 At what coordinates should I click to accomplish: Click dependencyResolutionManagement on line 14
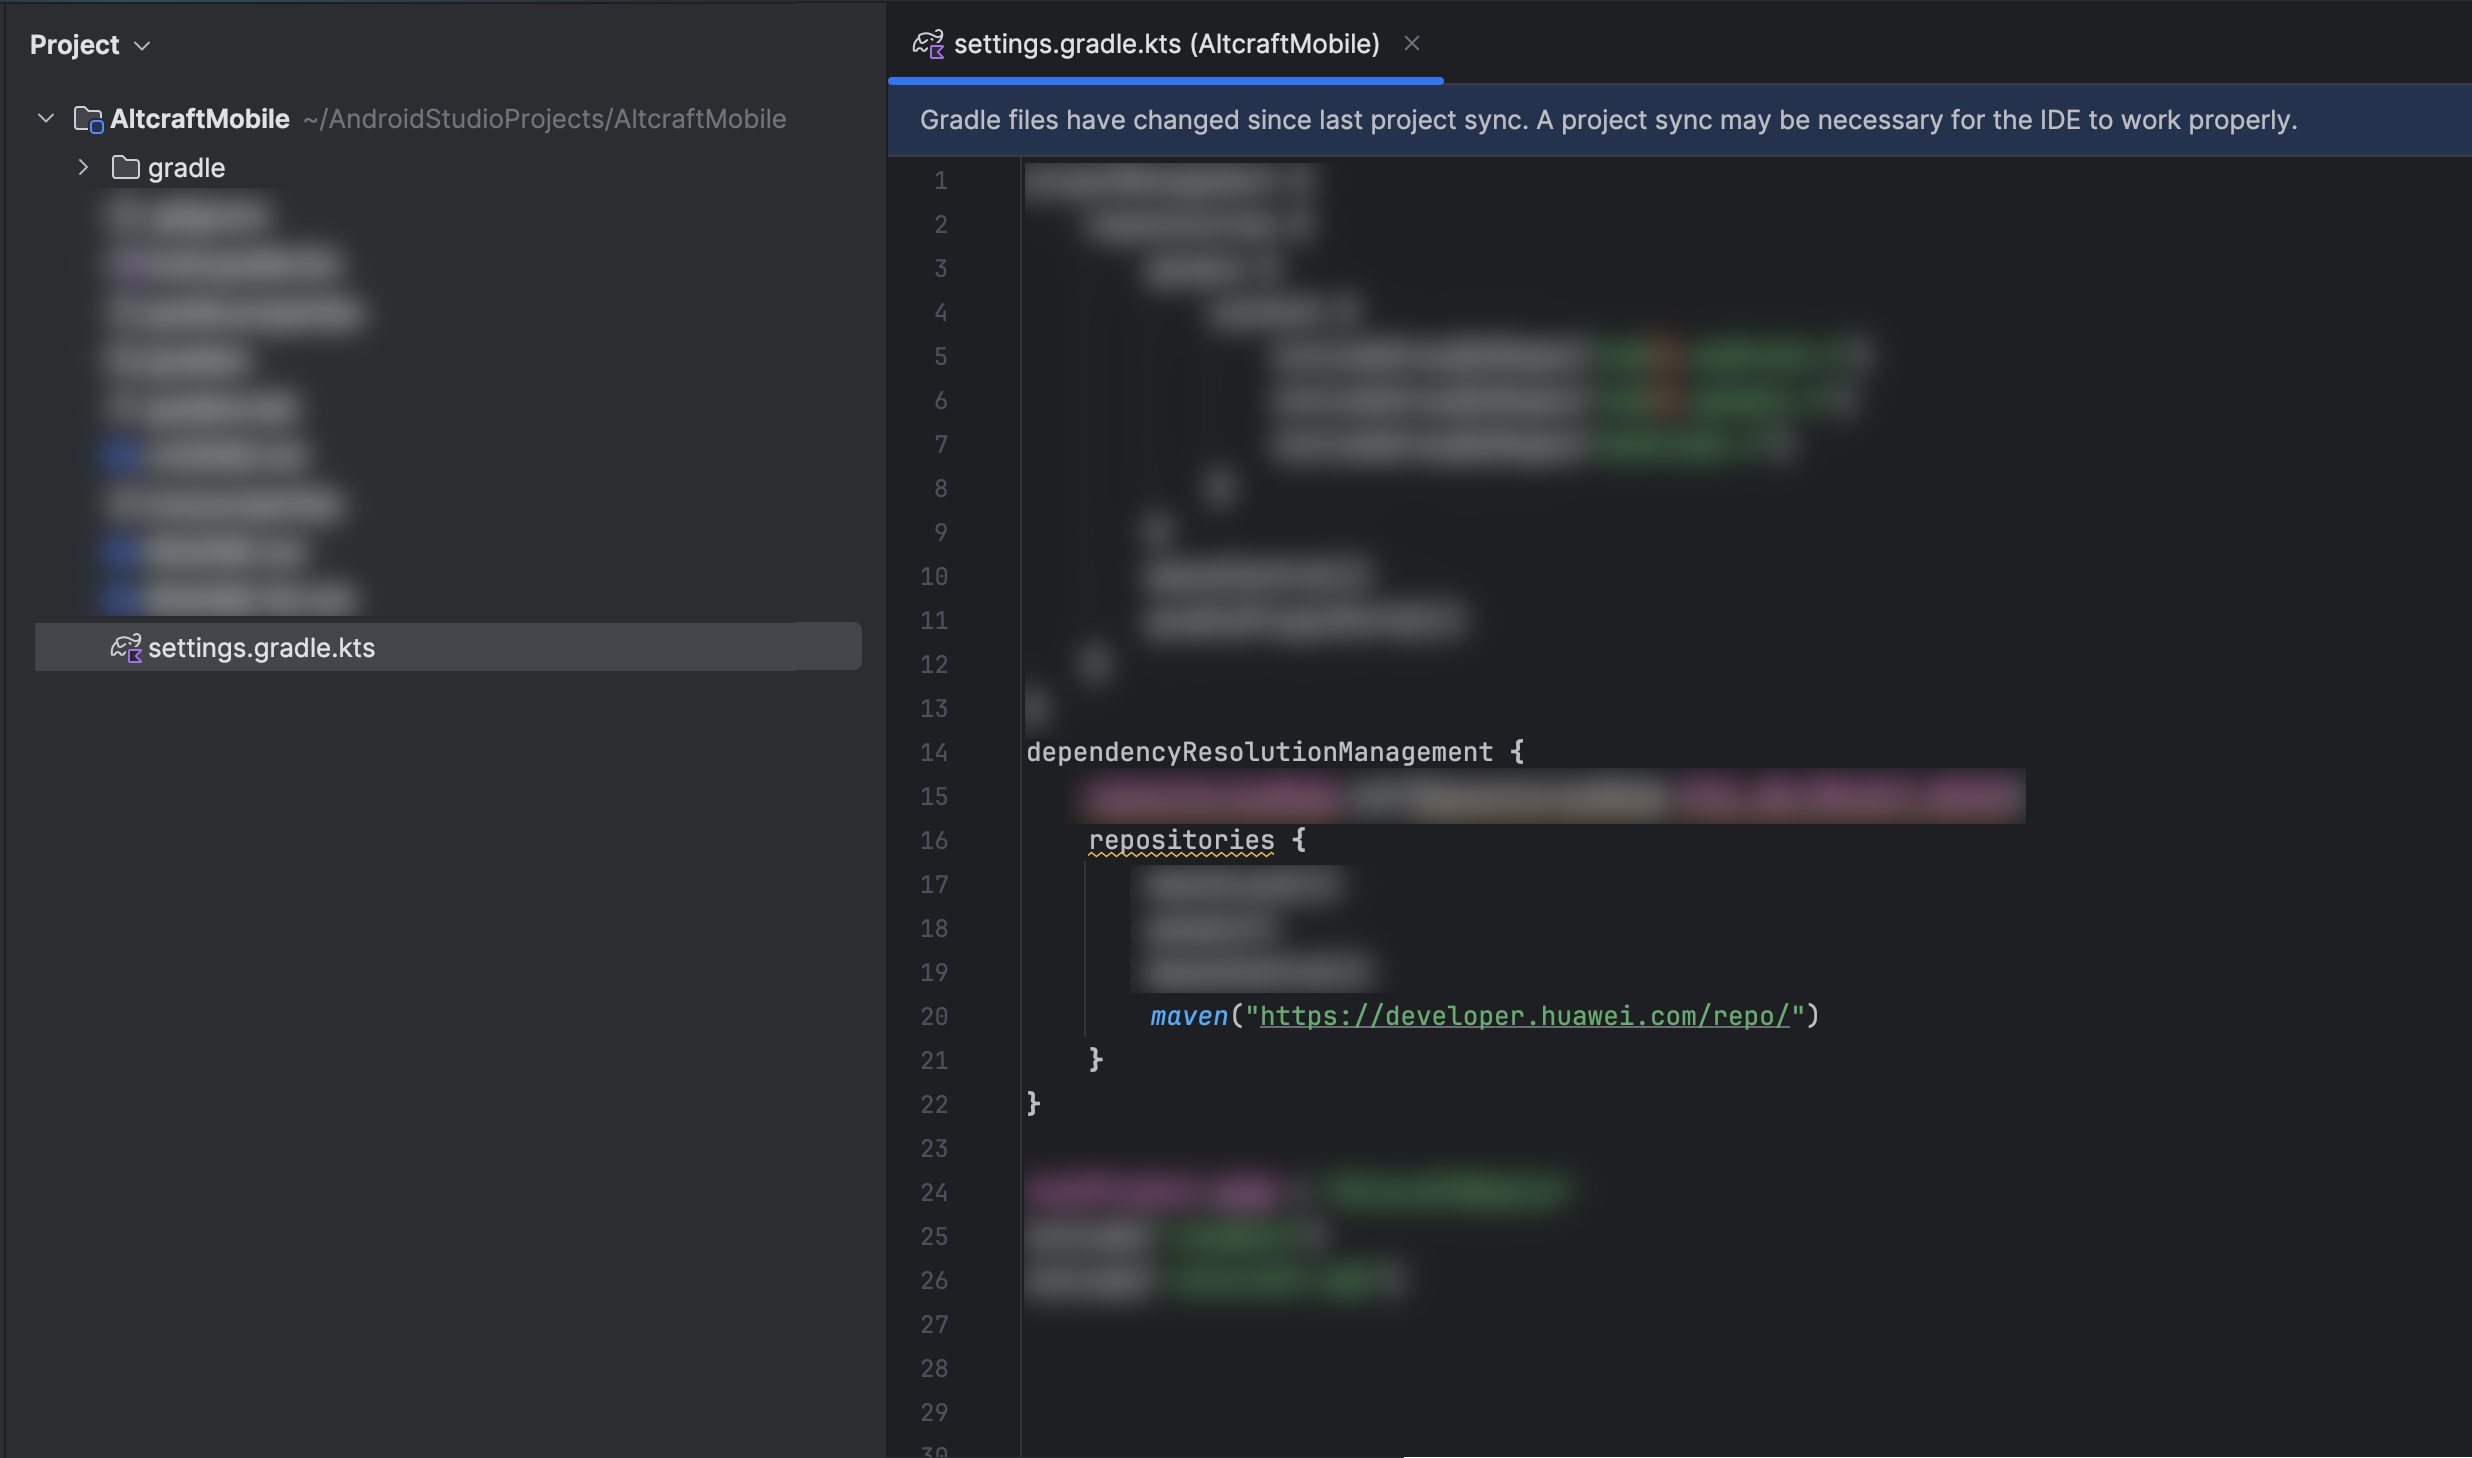coord(1259,752)
